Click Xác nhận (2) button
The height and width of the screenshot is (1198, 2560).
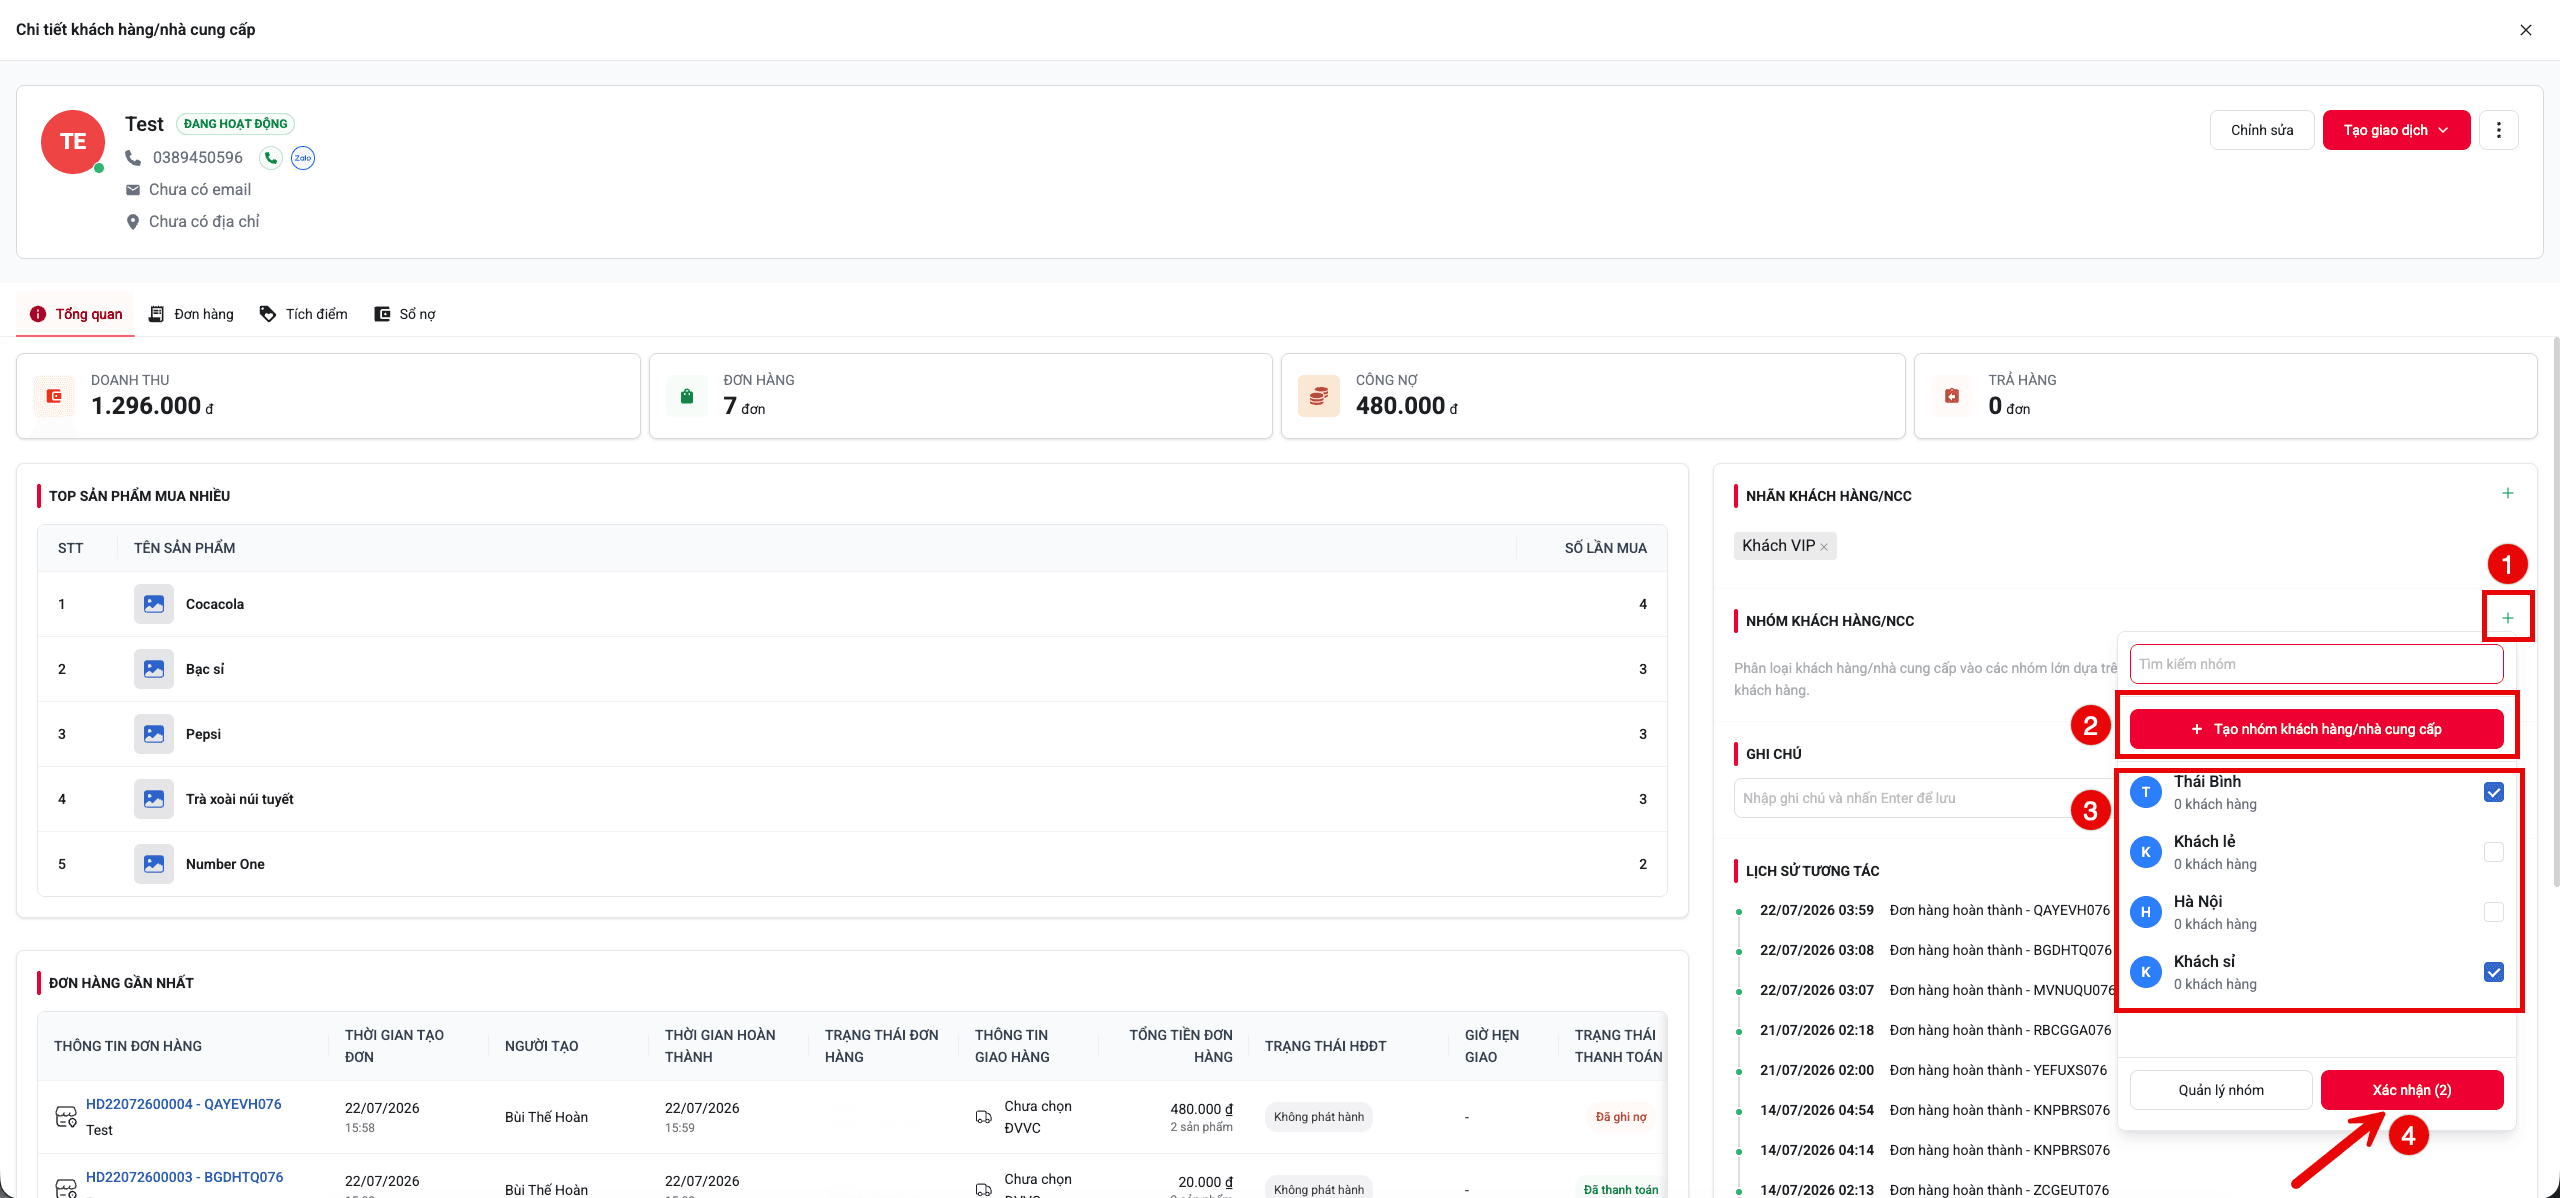coord(2412,1090)
